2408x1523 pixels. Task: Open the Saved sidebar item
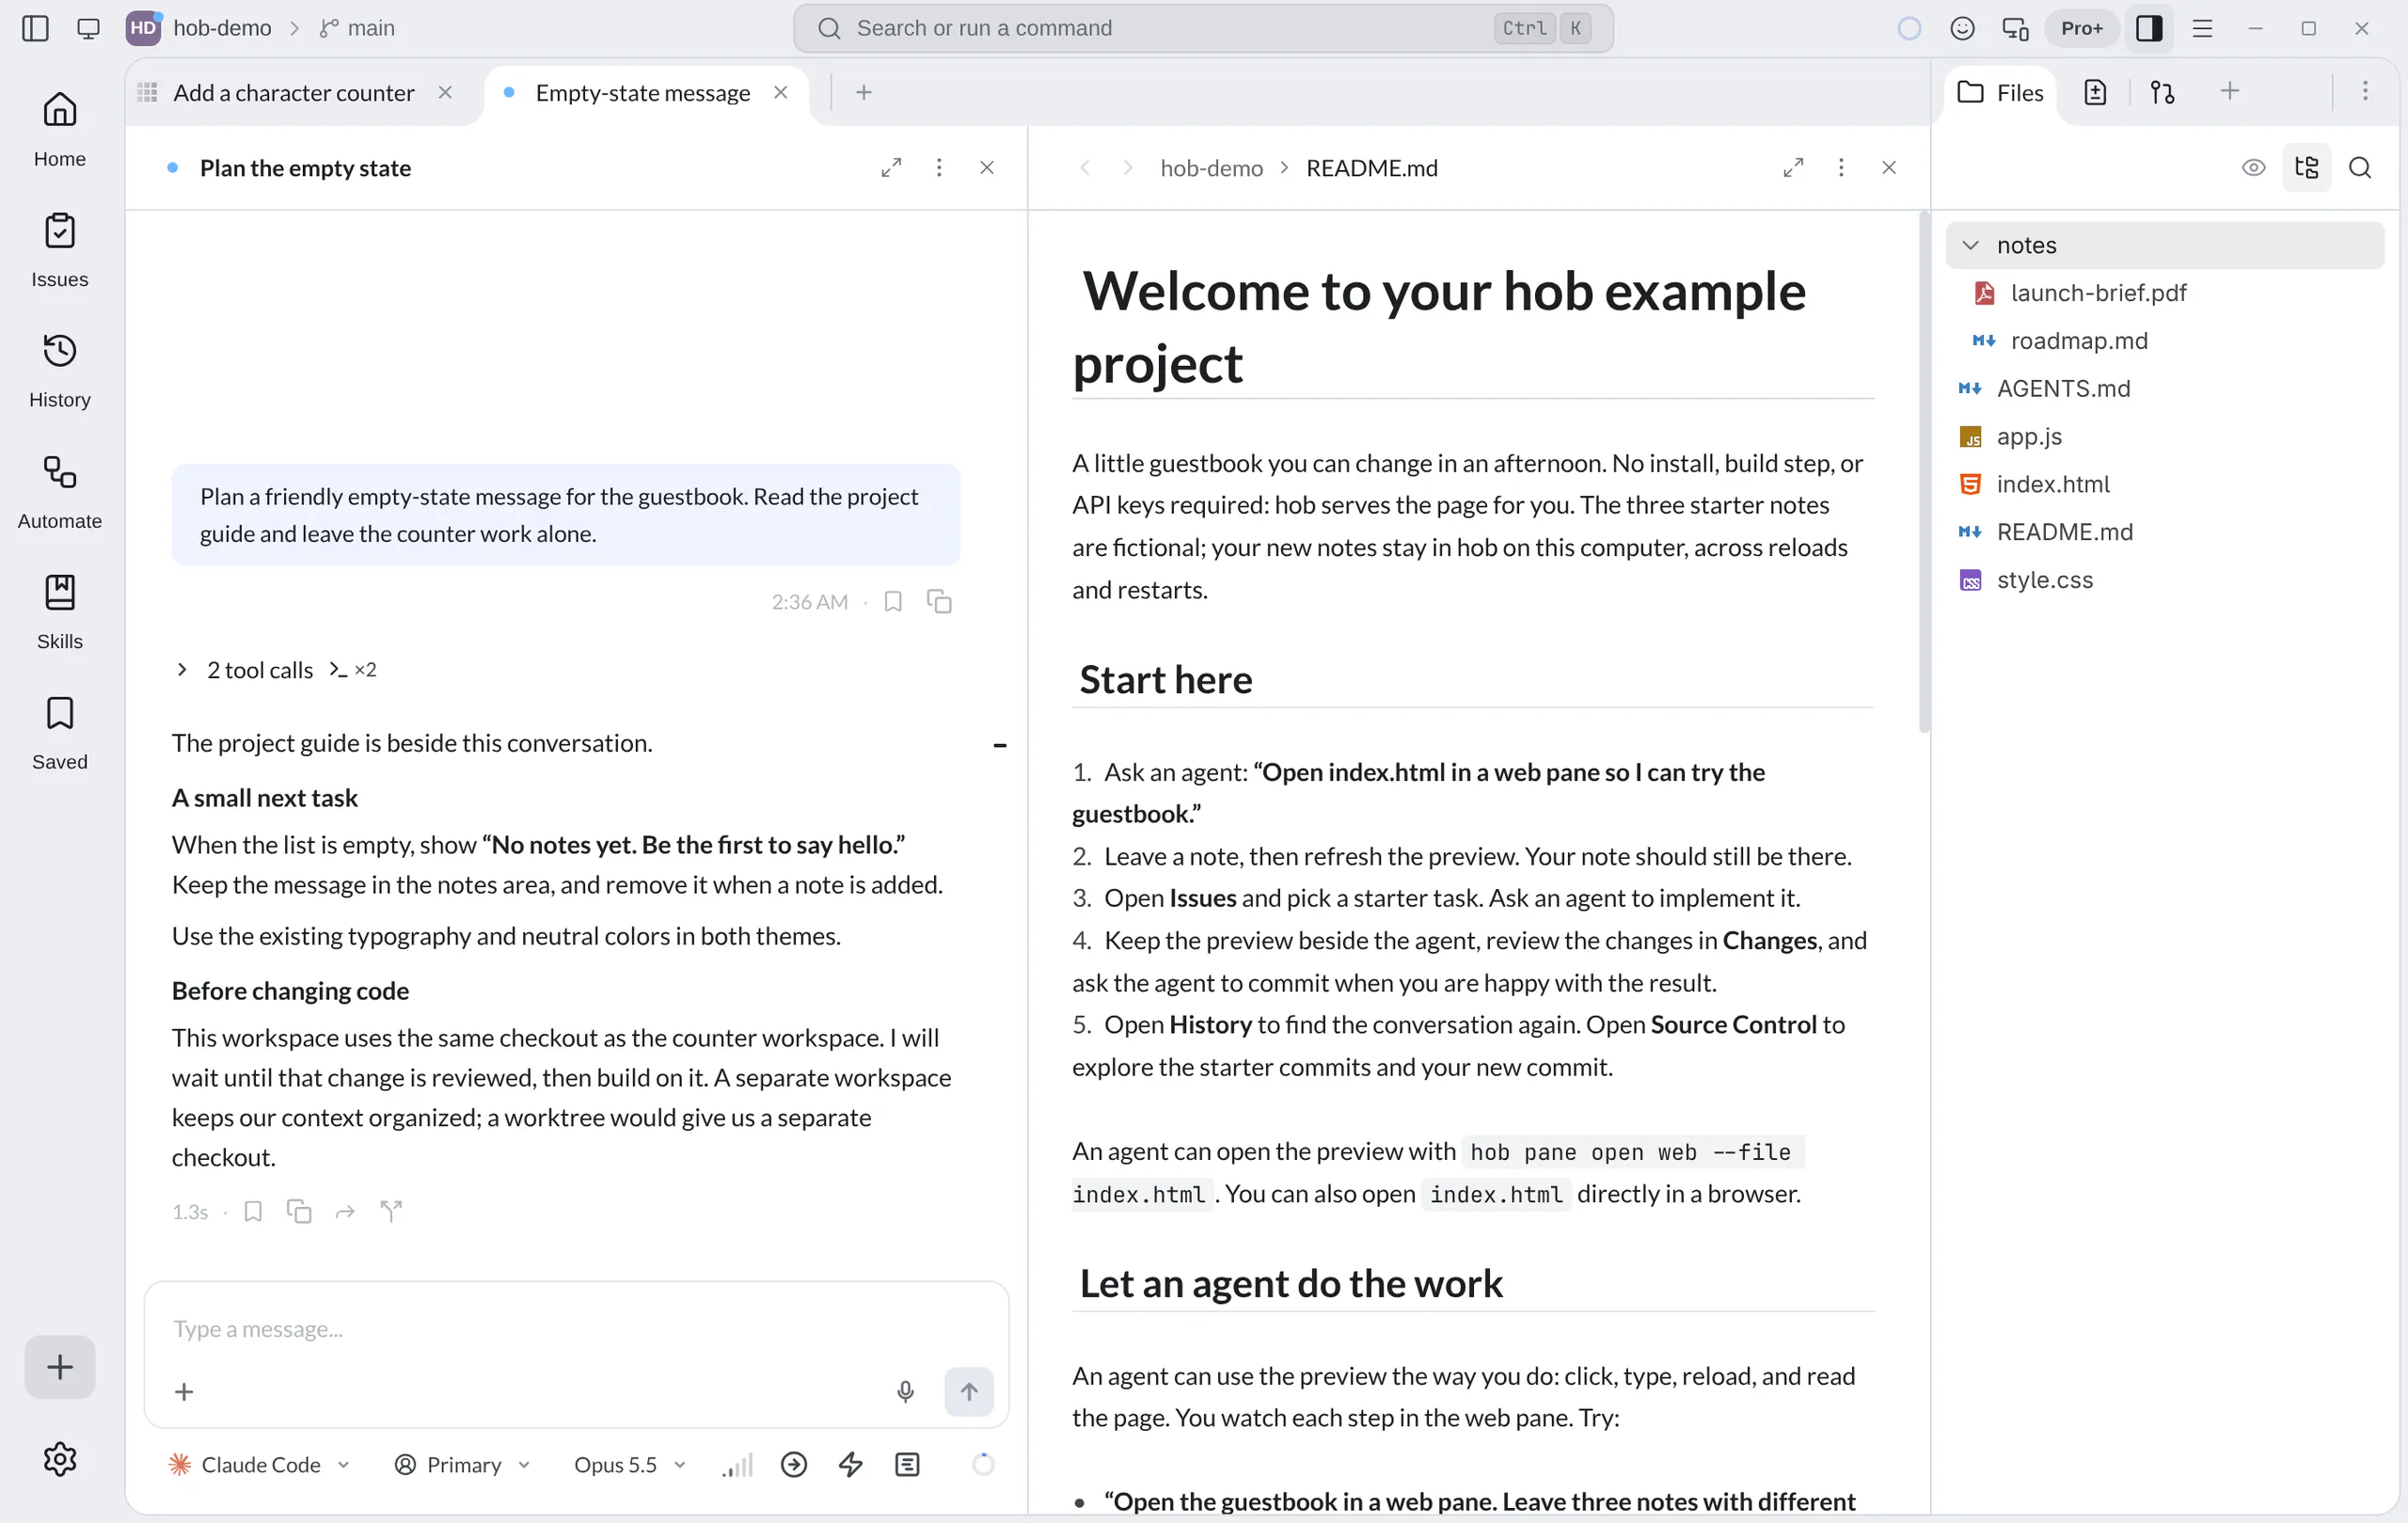(x=60, y=733)
